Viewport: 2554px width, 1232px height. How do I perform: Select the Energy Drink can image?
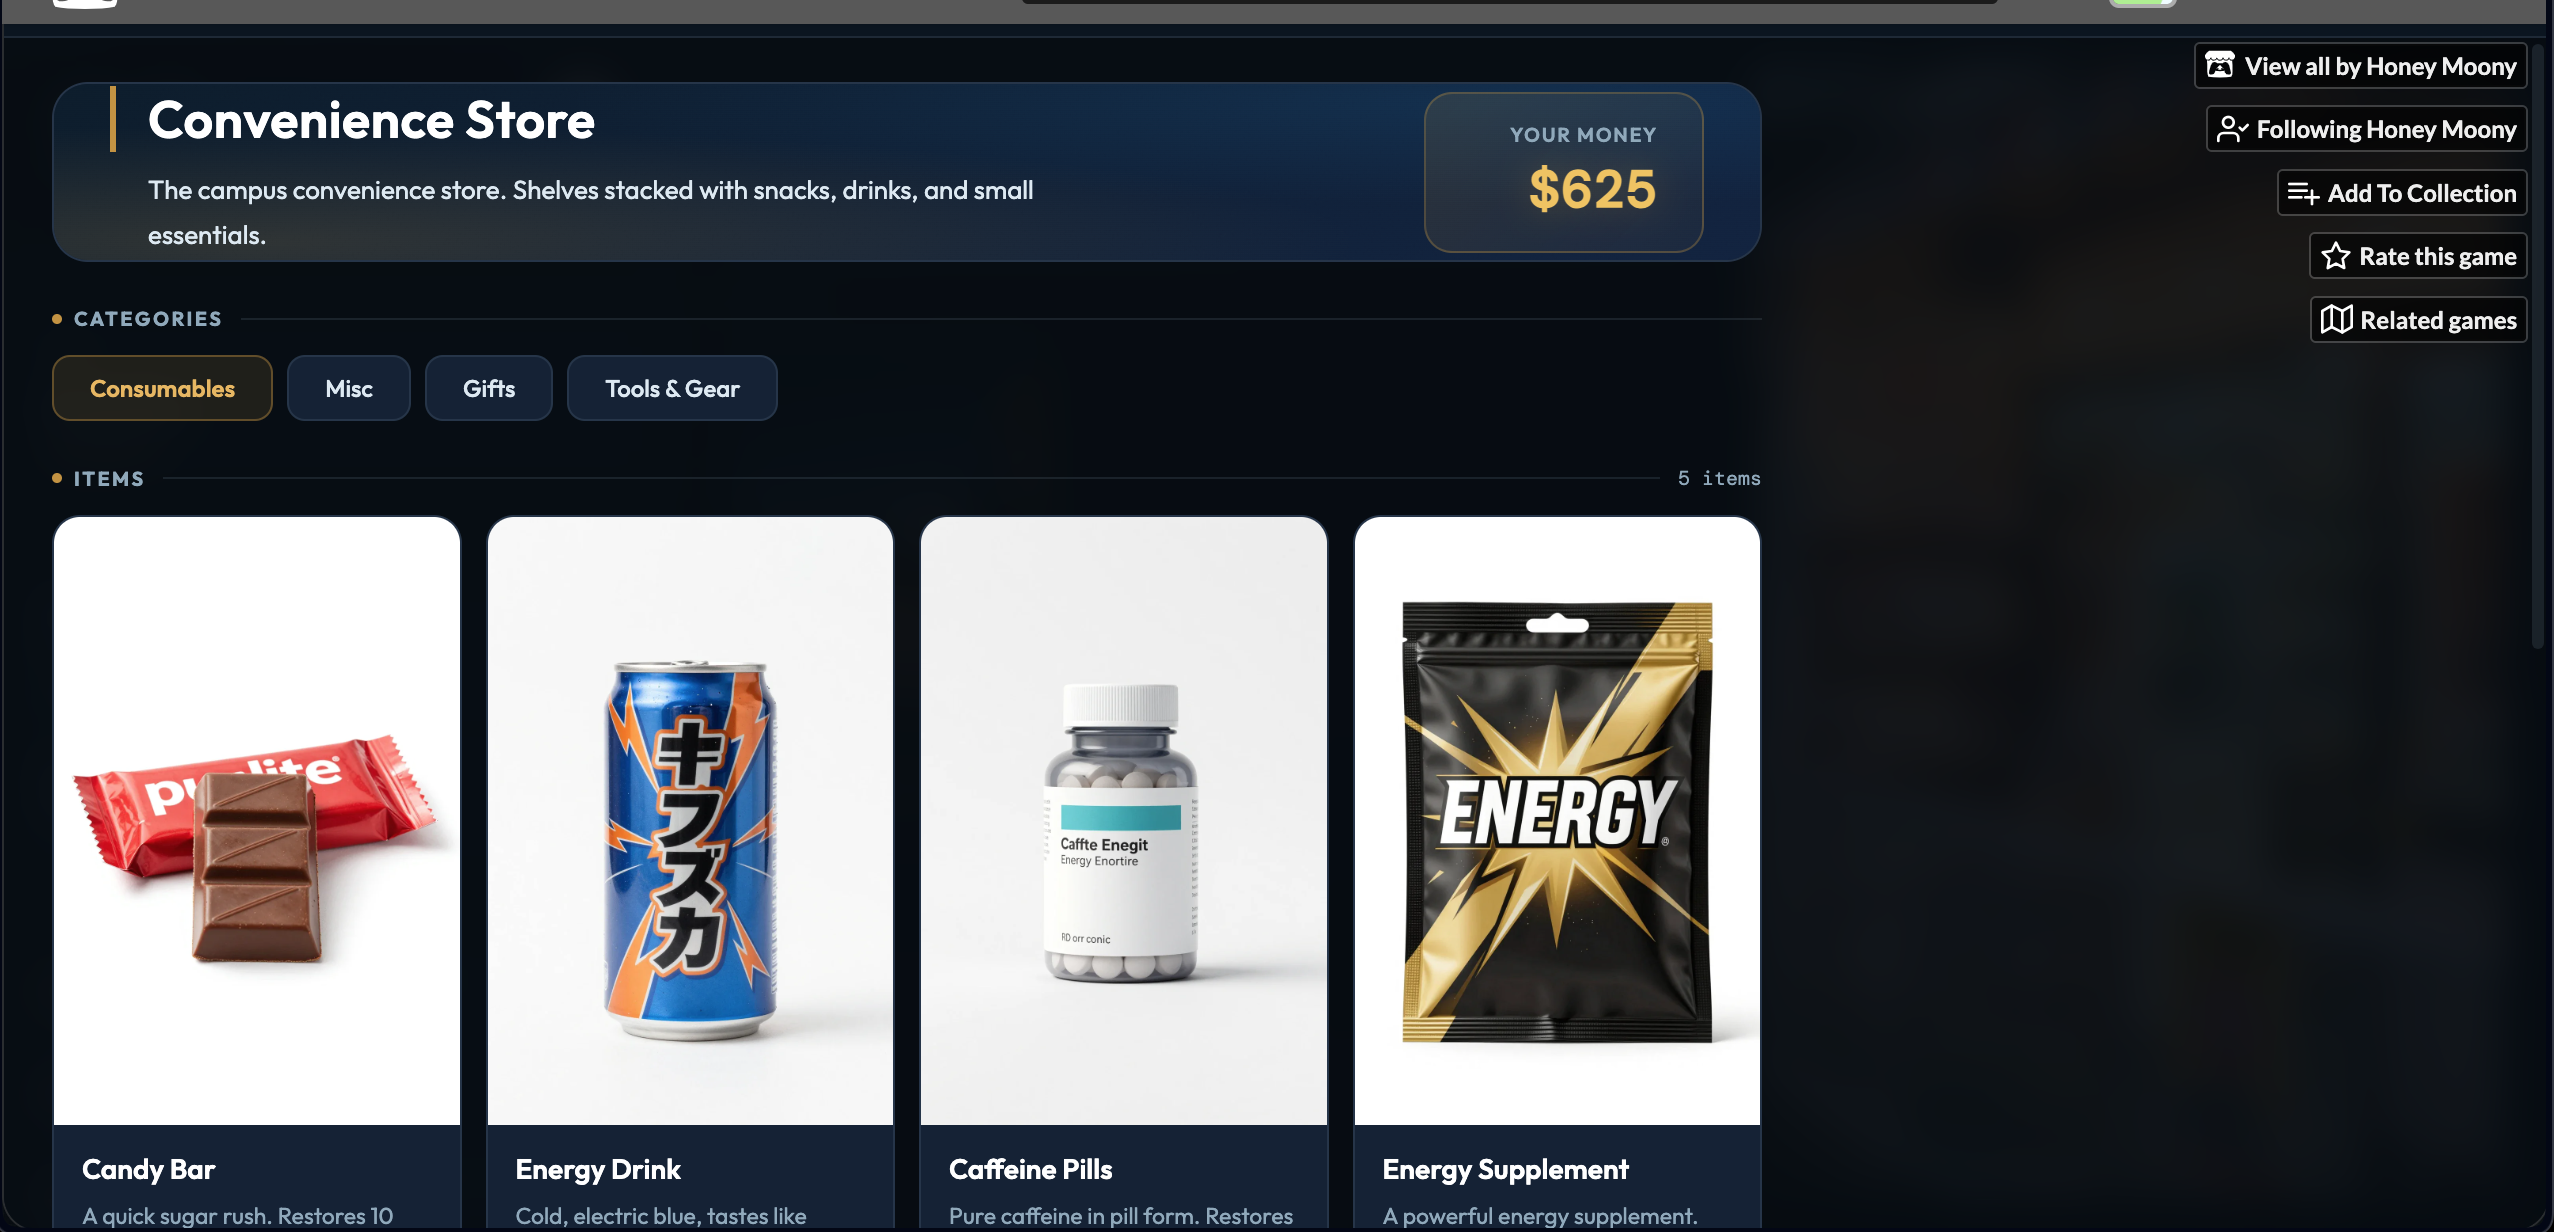point(690,821)
